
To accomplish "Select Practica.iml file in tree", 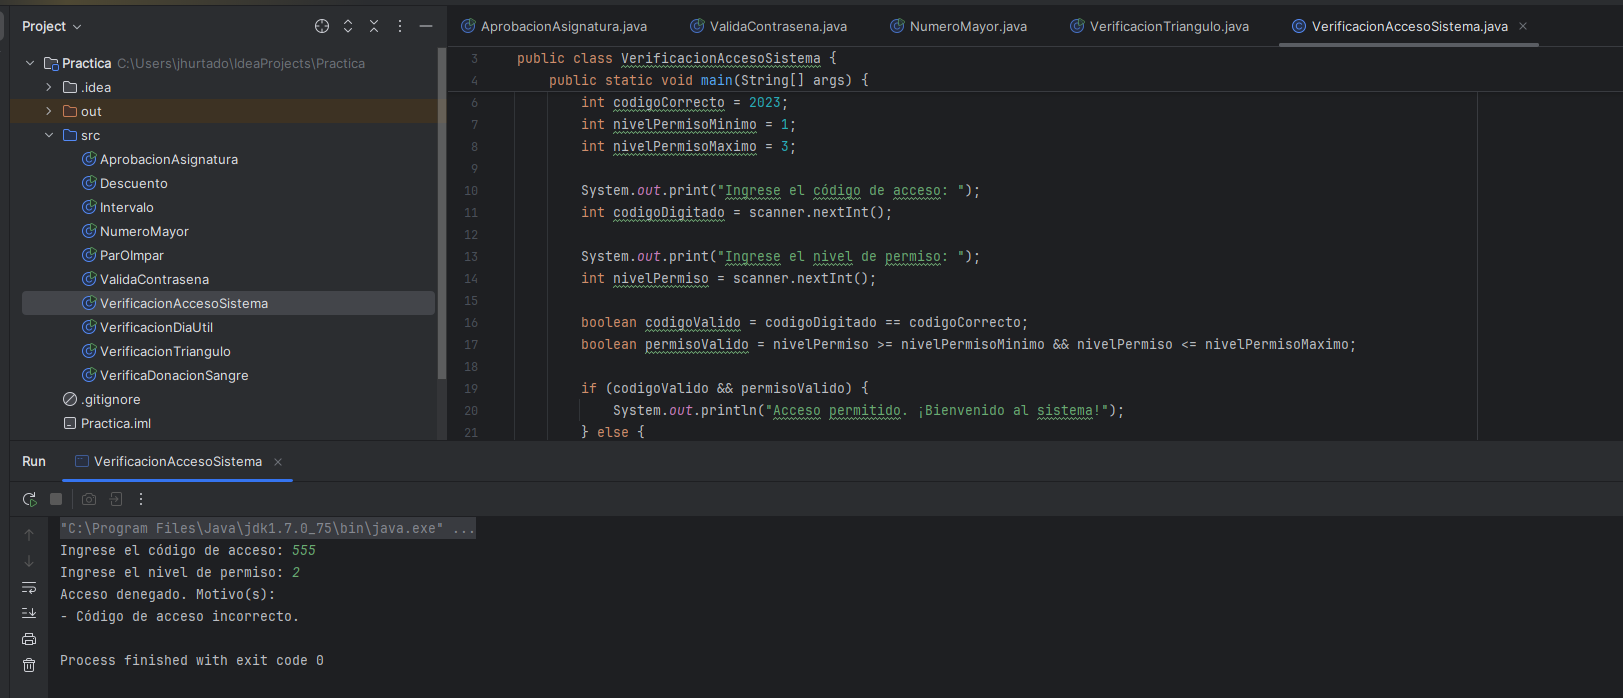I will (116, 423).
